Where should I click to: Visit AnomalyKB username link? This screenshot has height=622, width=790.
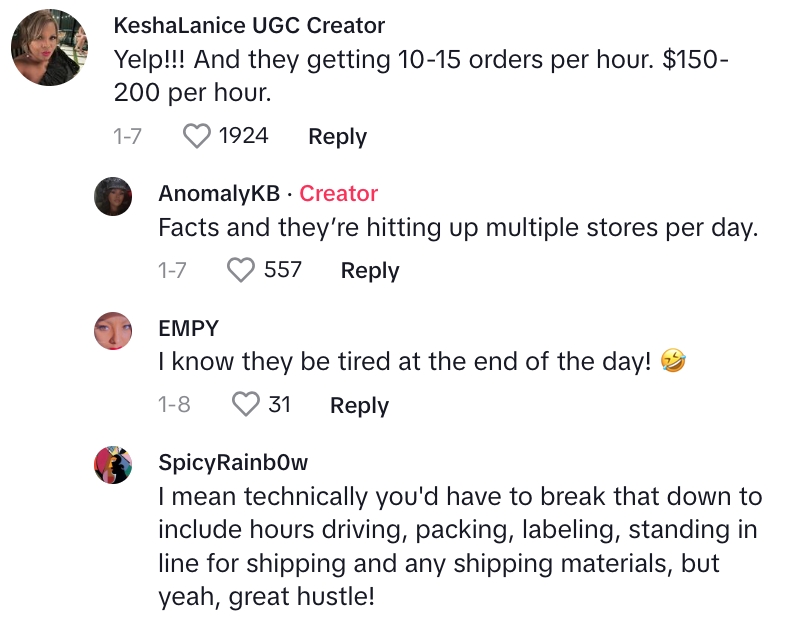pyautogui.click(x=219, y=193)
